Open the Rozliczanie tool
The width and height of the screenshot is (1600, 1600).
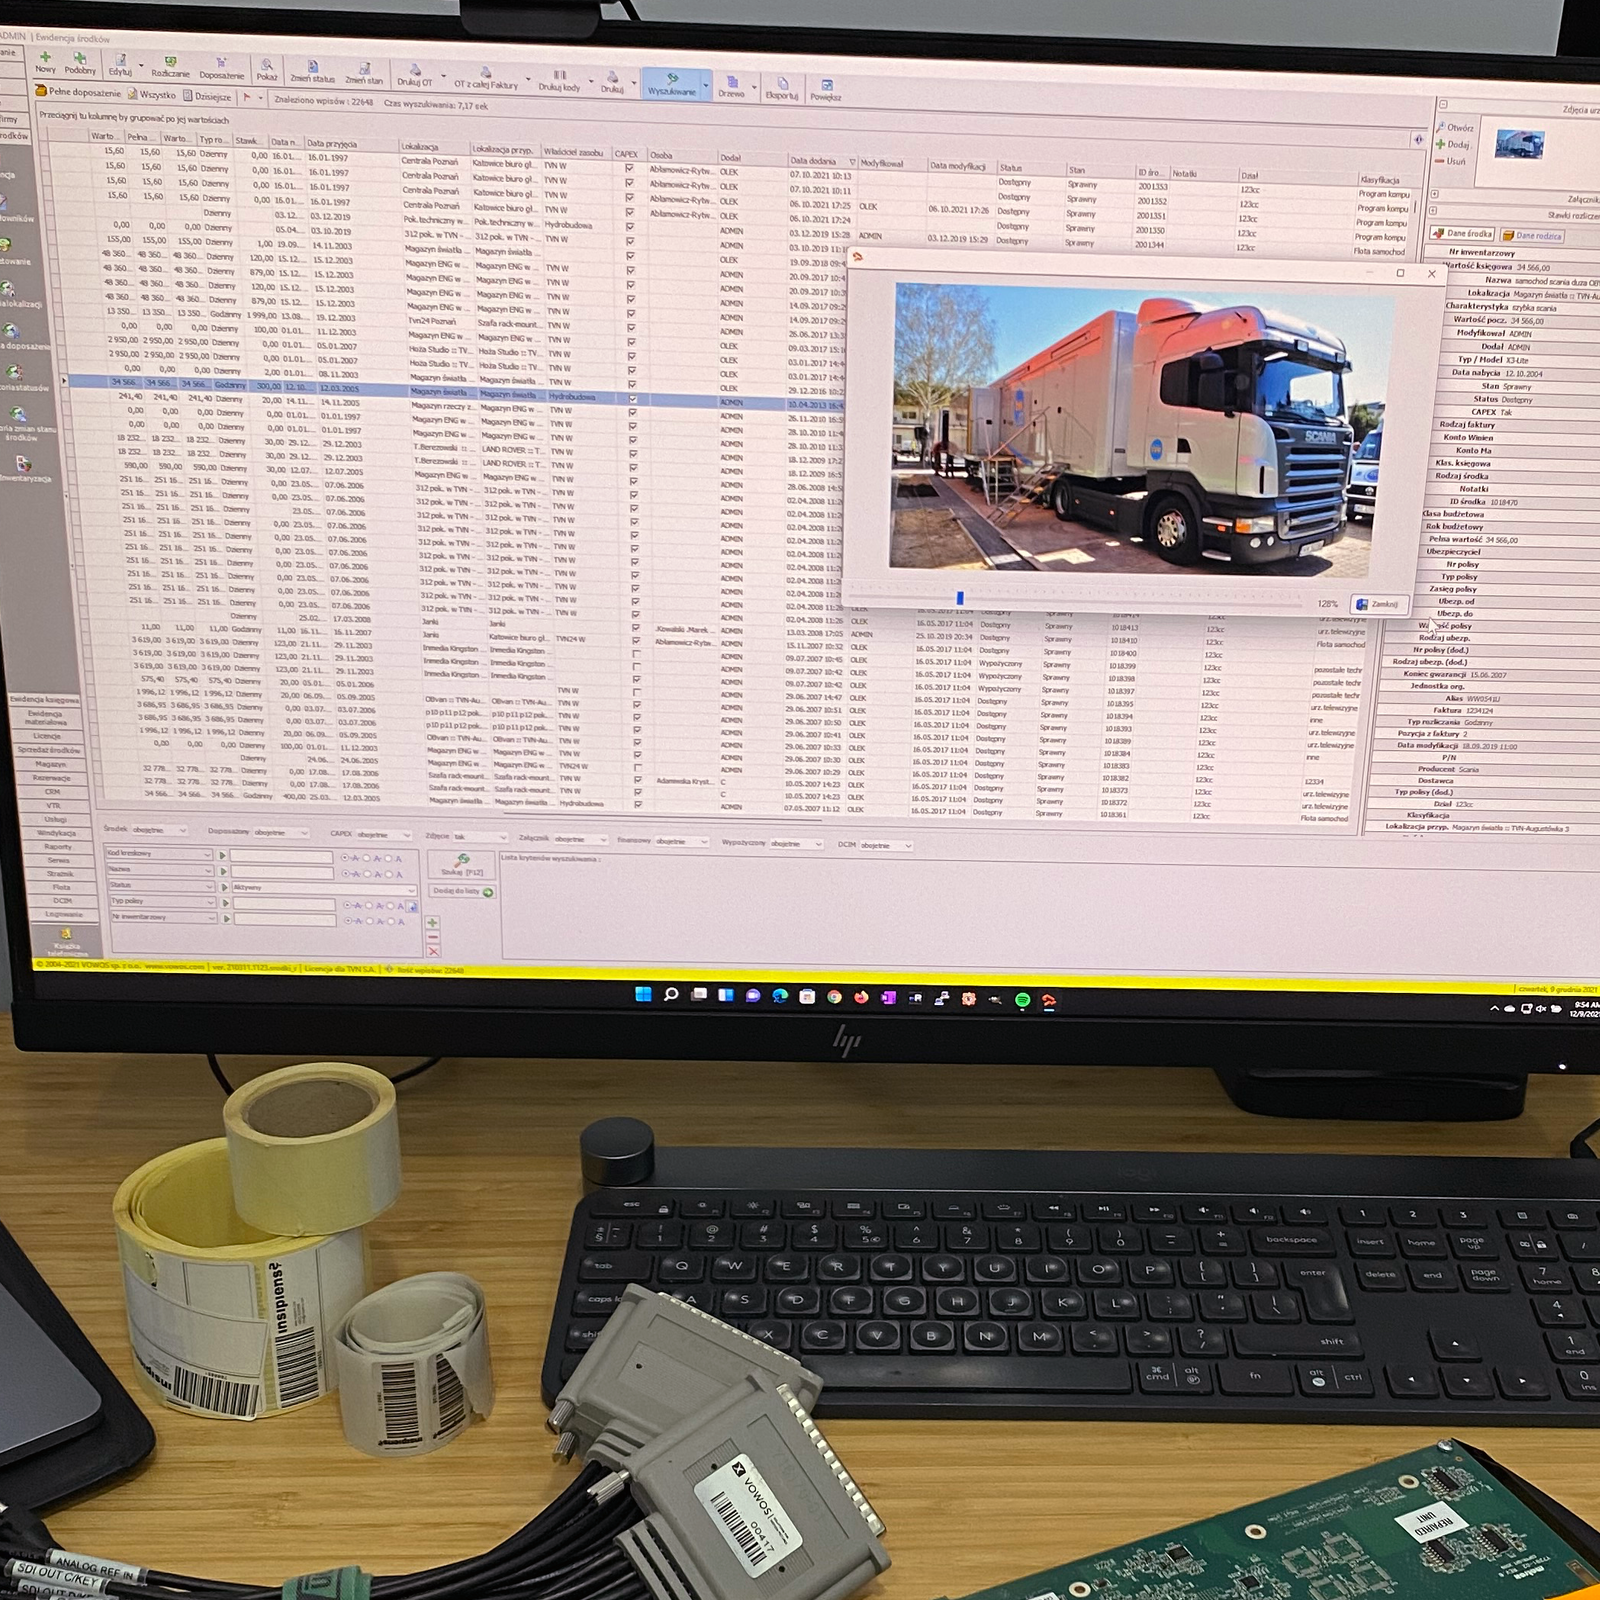pos(170,62)
